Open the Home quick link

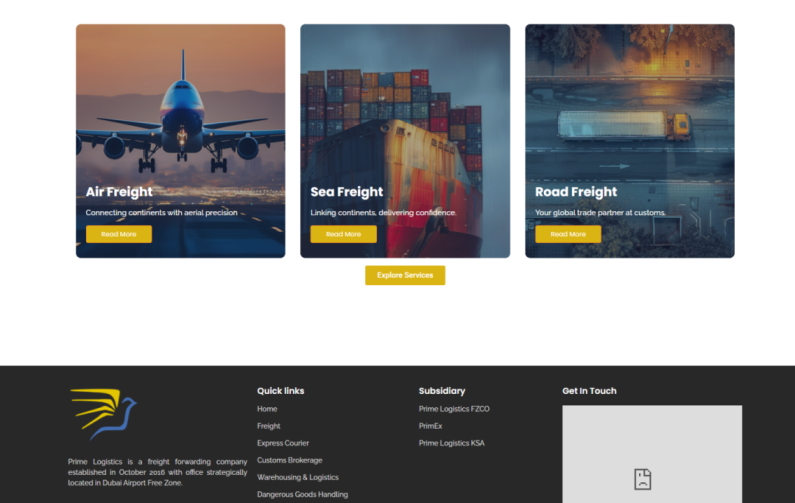coord(267,409)
